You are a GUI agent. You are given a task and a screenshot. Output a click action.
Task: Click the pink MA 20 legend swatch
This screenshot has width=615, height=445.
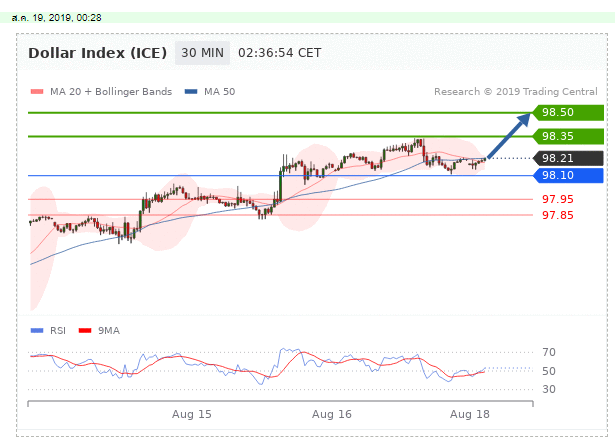pos(37,92)
